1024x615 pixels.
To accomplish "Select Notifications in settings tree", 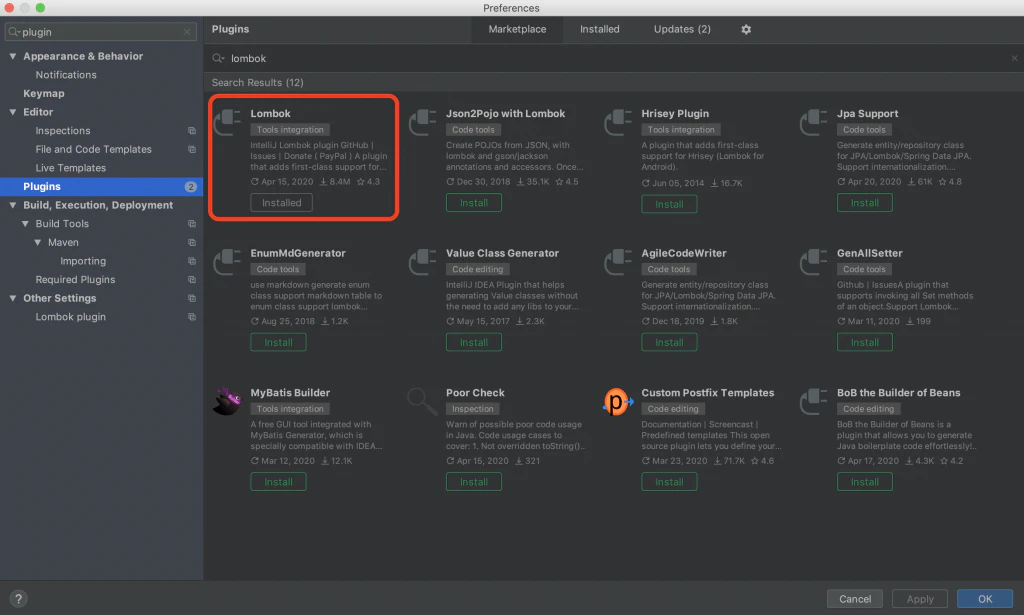I will (x=66, y=75).
